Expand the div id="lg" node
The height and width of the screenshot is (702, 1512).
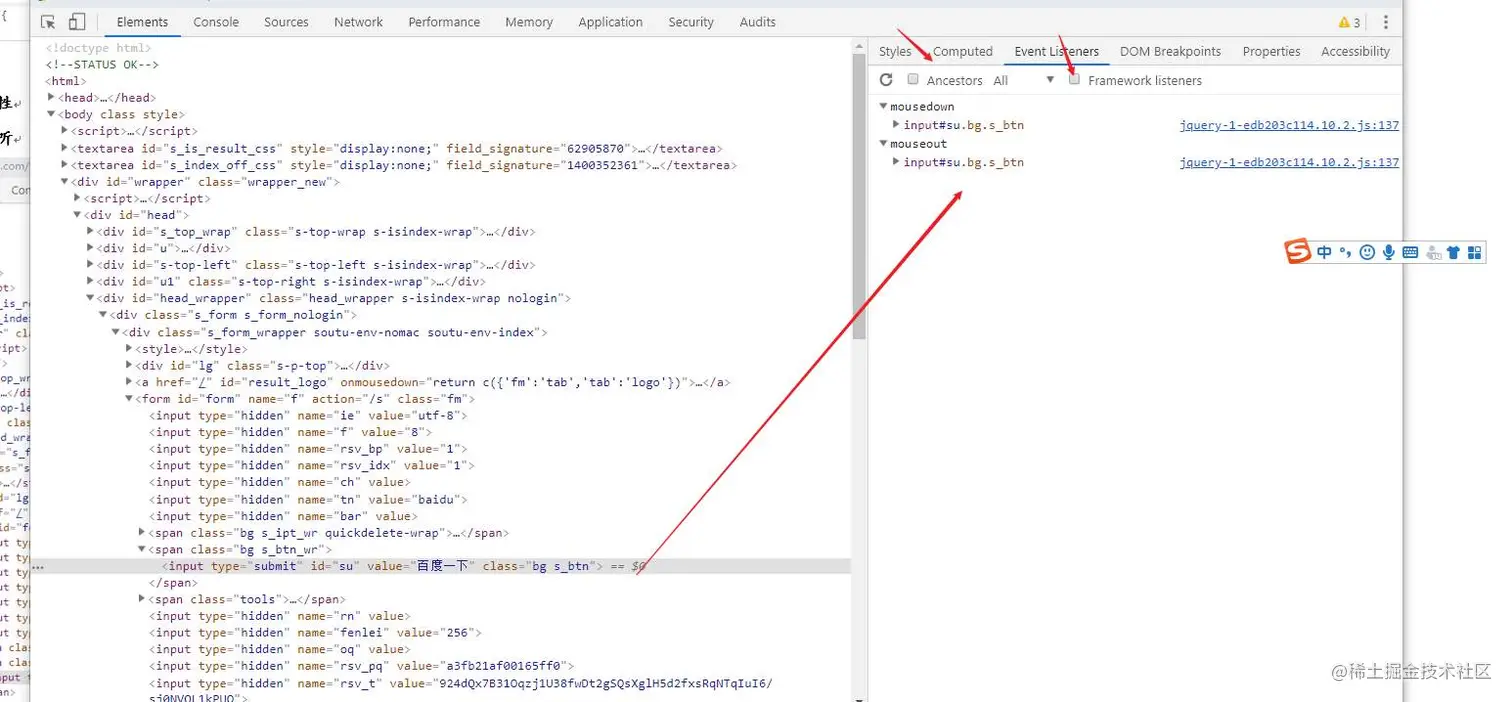pyautogui.click(x=128, y=366)
